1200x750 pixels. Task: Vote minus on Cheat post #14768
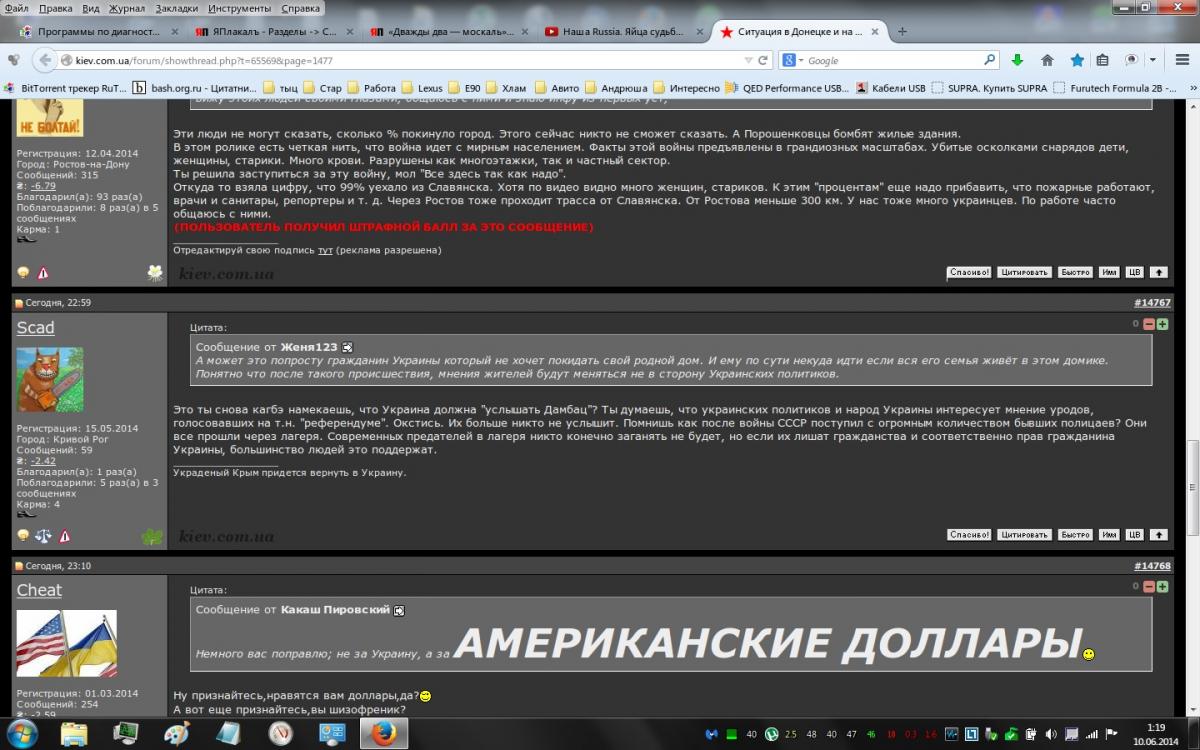1149,587
